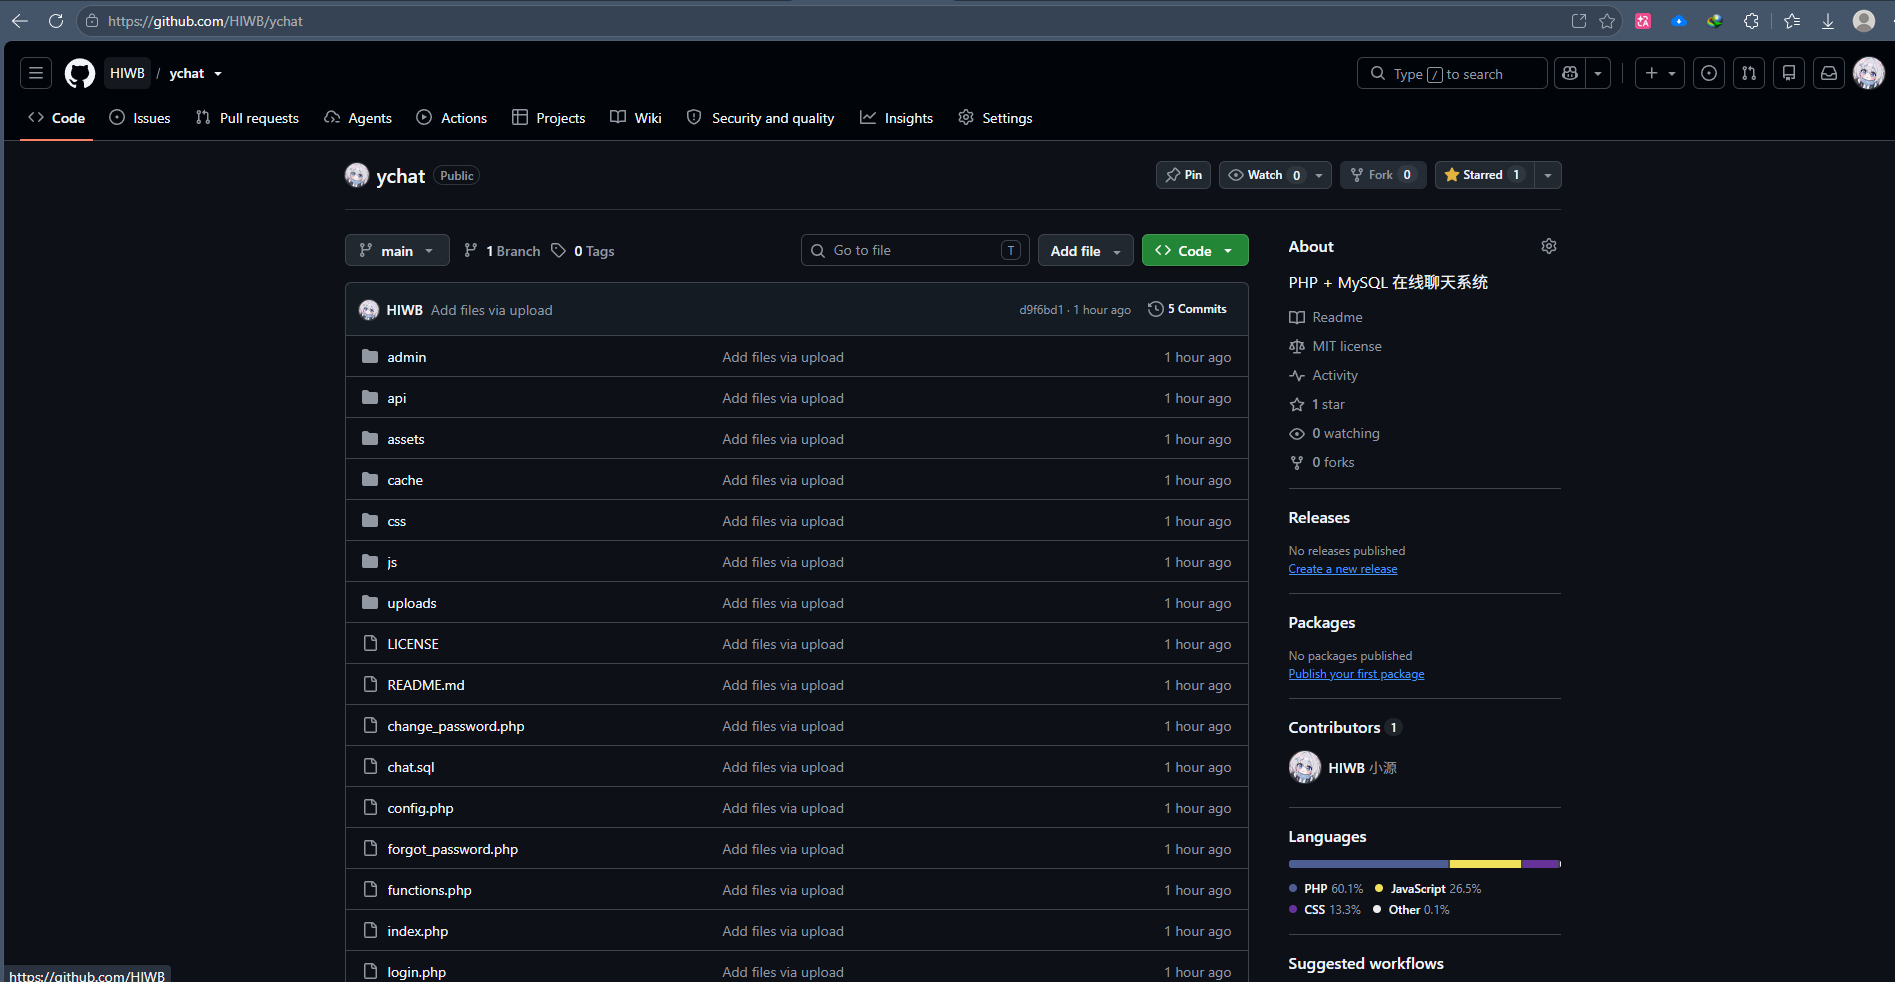View the Insights tab
This screenshot has height=982, width=1895.
point(896,118)
